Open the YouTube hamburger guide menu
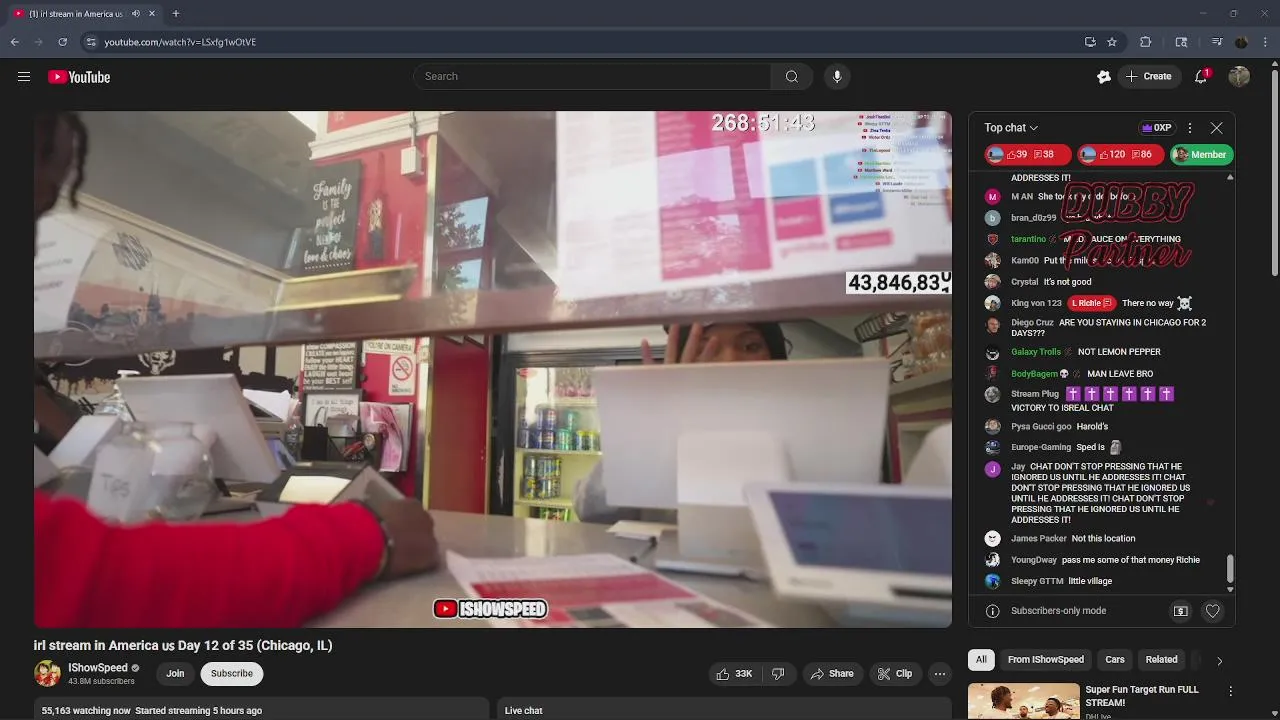Image resolution: width=1280 pixels, height=720 pixels. click(24, 77)
